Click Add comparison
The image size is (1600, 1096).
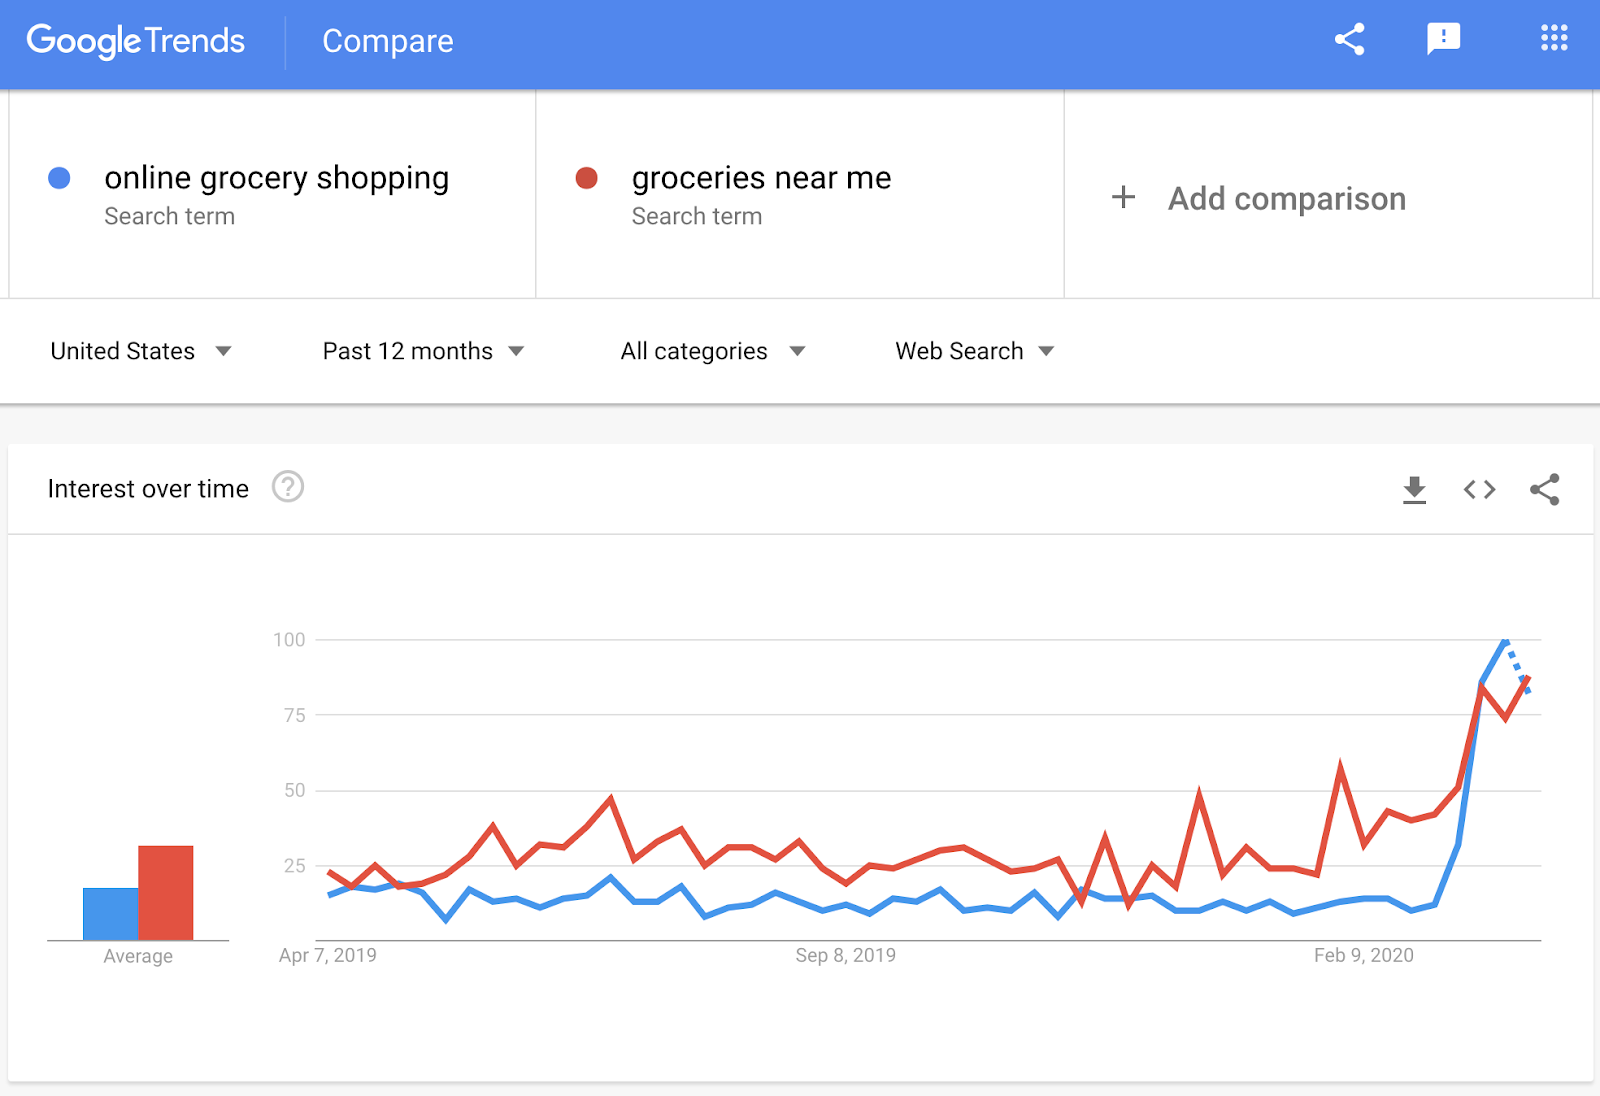point(1286,199)
